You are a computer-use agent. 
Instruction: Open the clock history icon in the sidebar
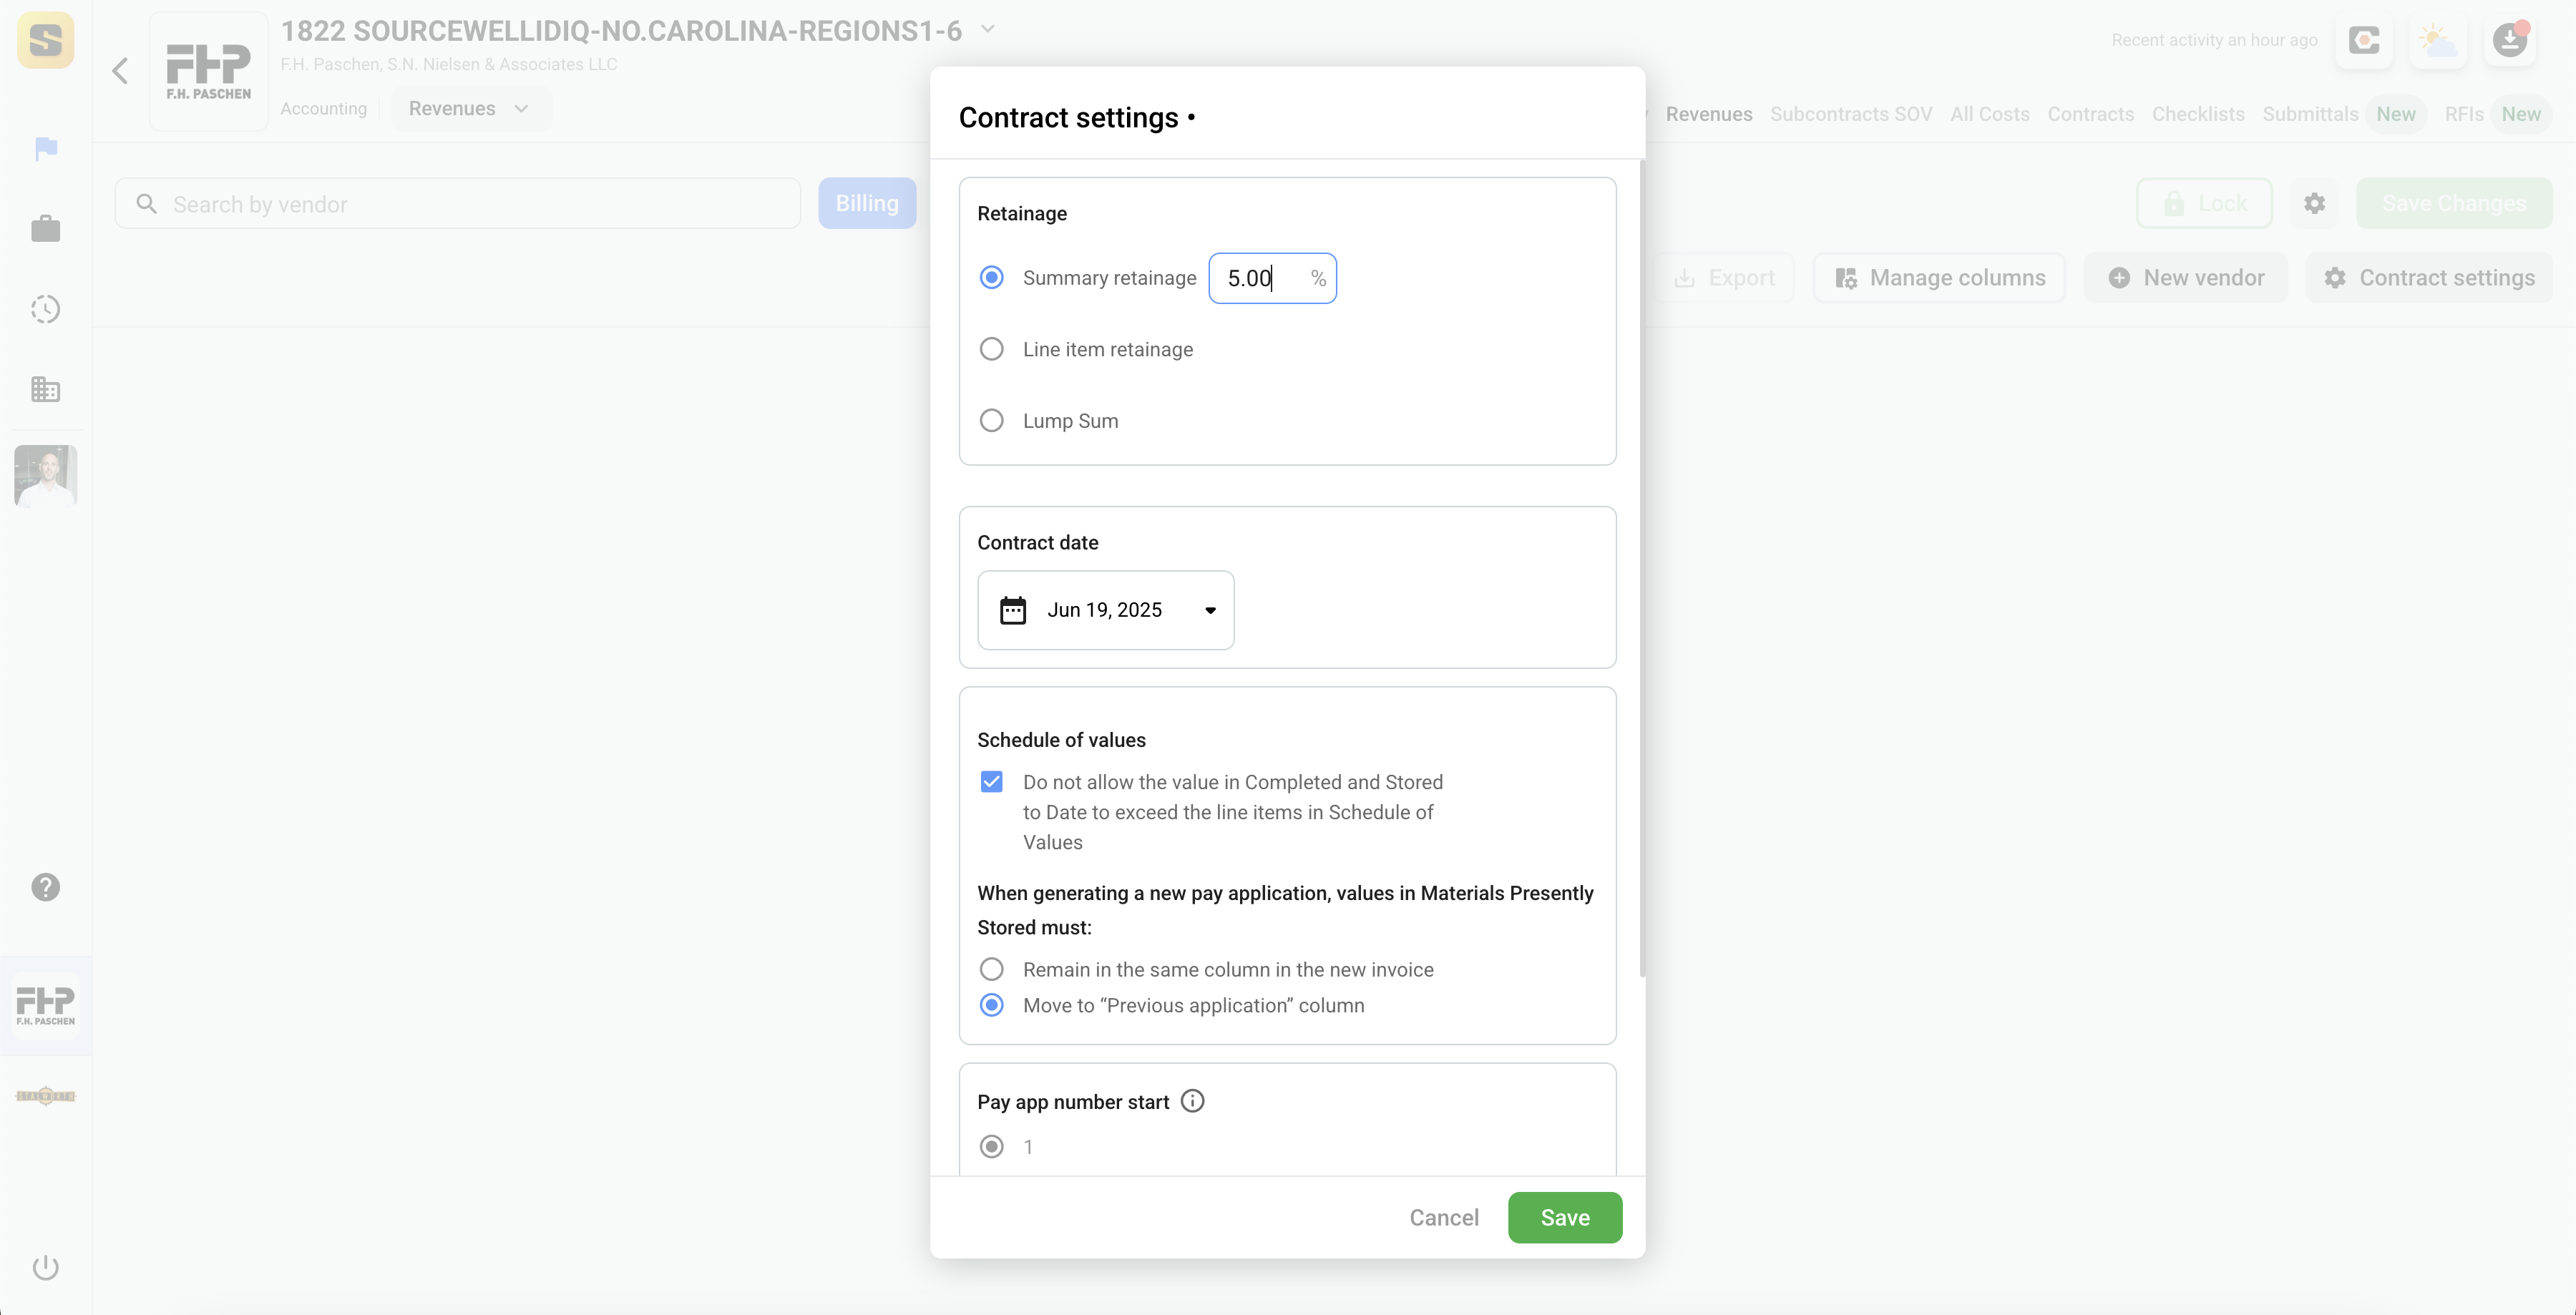tap(46, 309)
